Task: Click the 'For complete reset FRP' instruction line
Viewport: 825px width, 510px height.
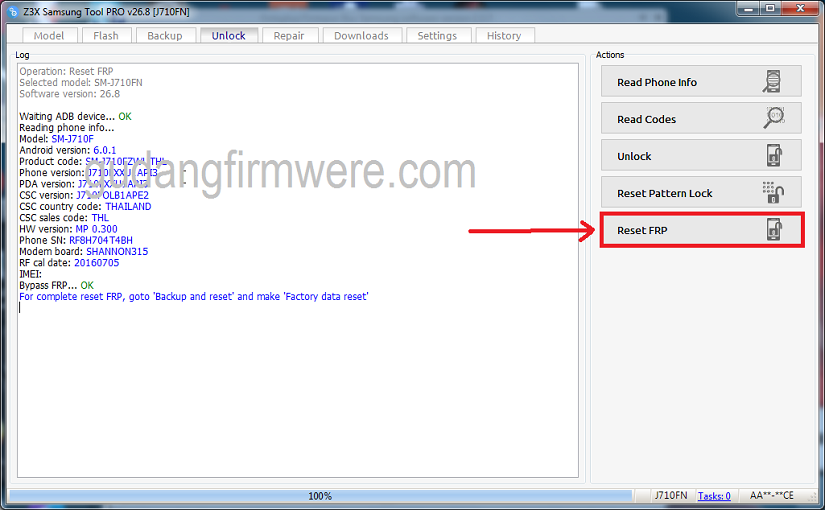Action: [194, 296]
